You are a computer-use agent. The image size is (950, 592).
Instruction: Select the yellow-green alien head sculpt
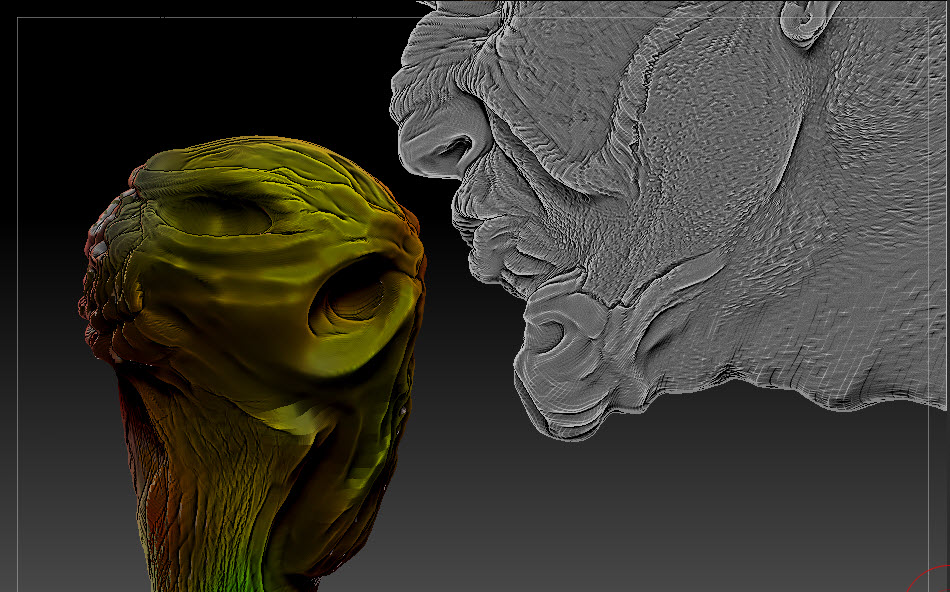[254, 364]
